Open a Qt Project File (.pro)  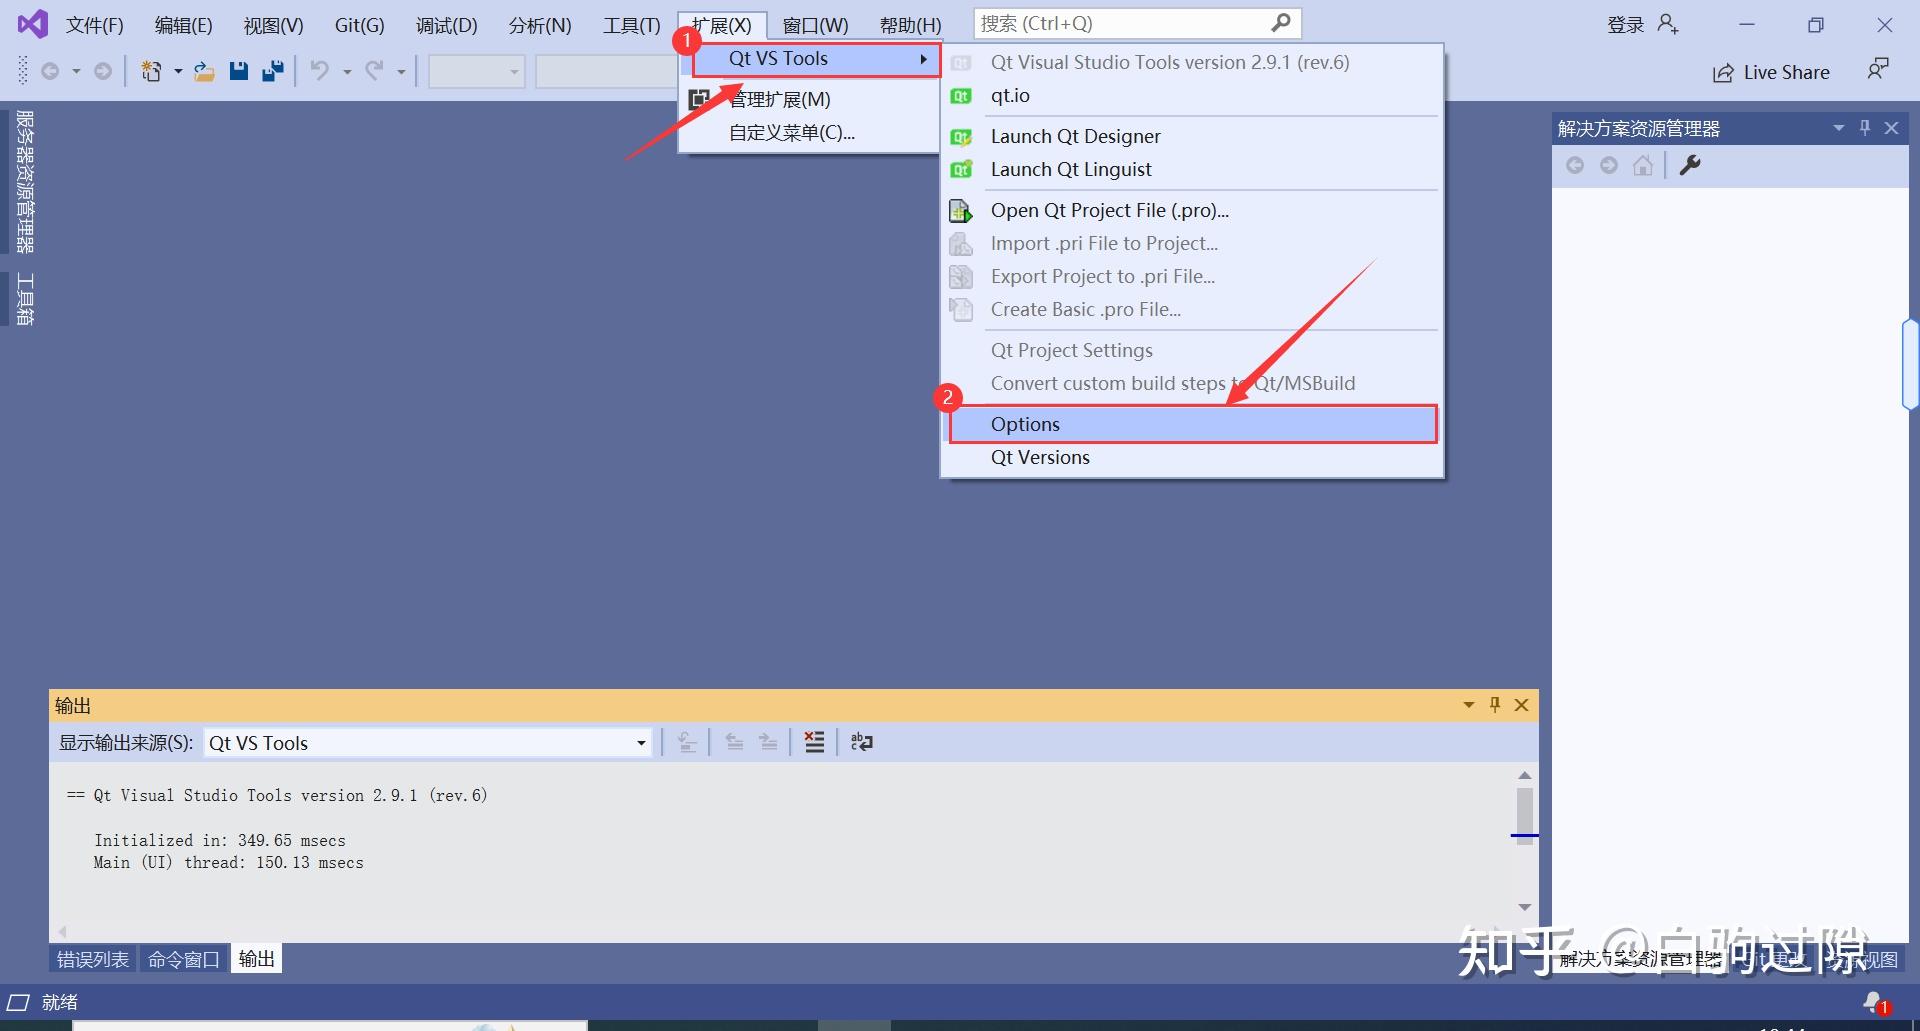1108,210
